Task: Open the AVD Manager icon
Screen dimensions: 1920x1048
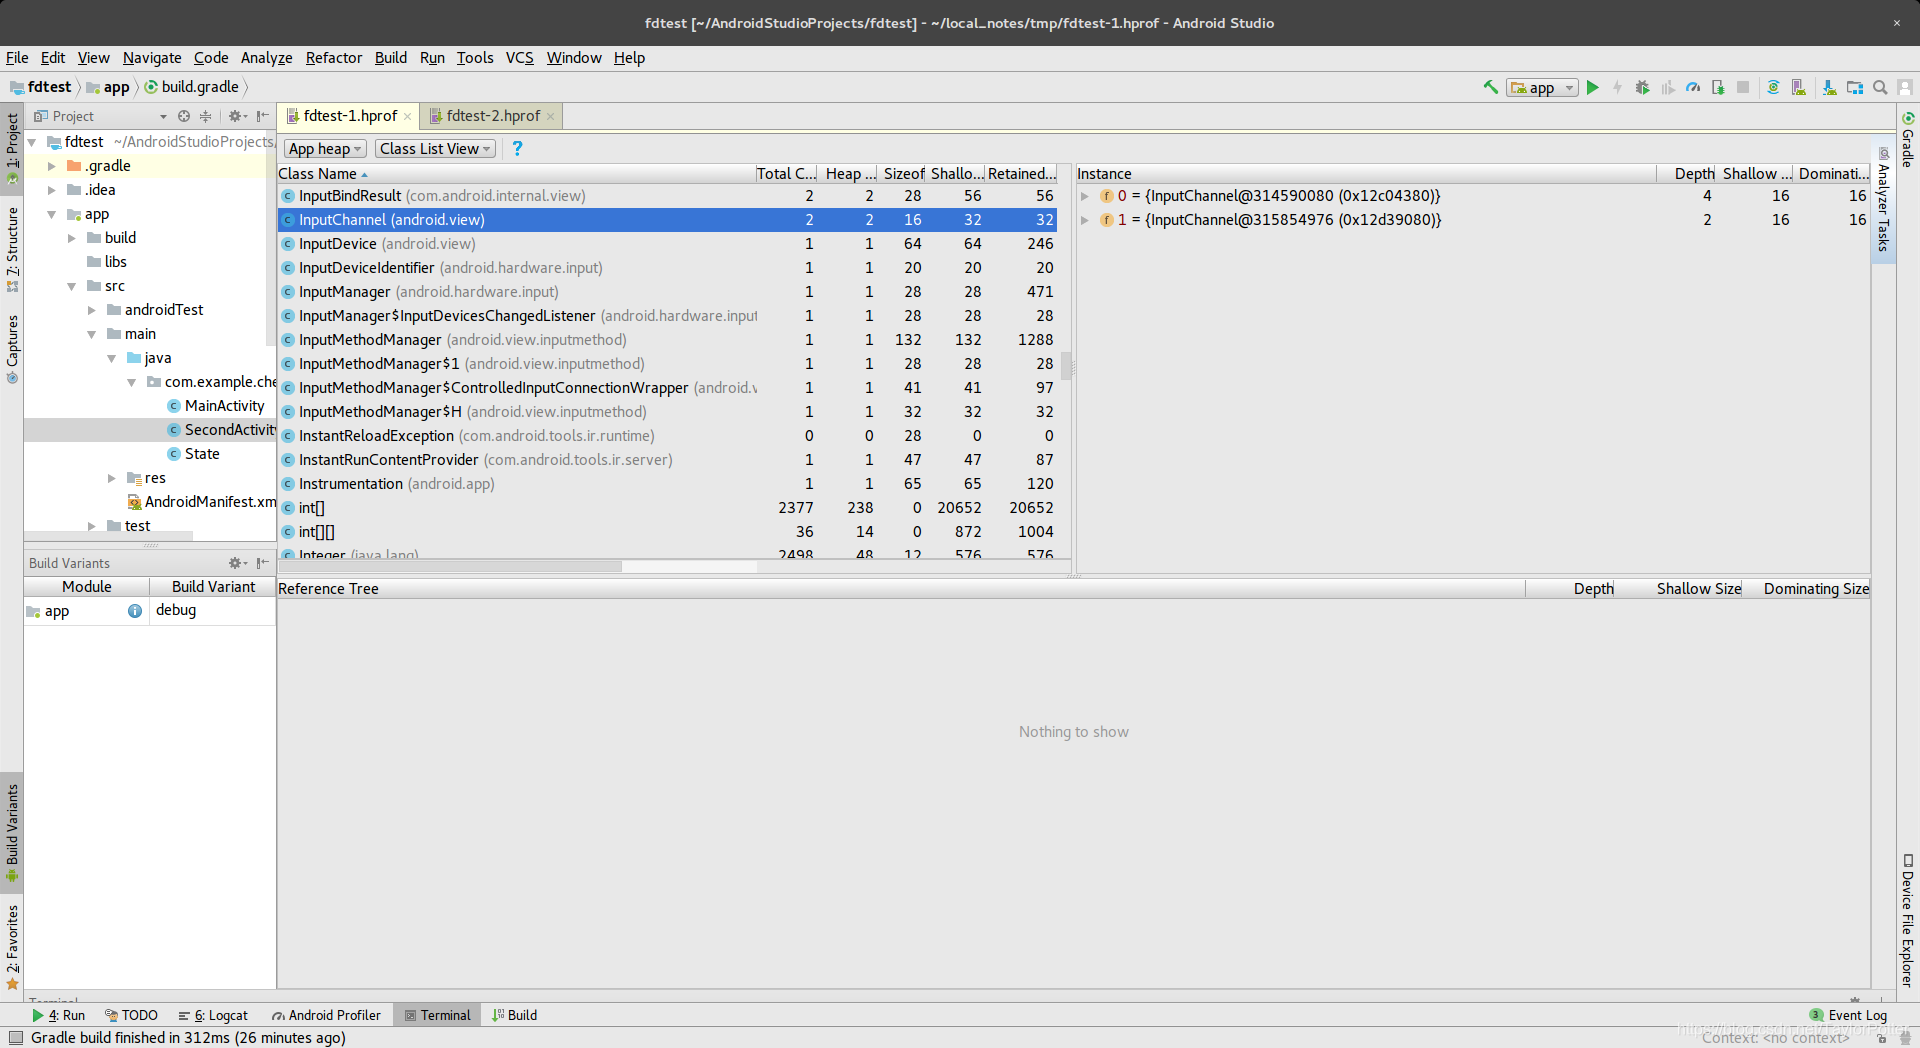Action: [x=1798, y=87]
